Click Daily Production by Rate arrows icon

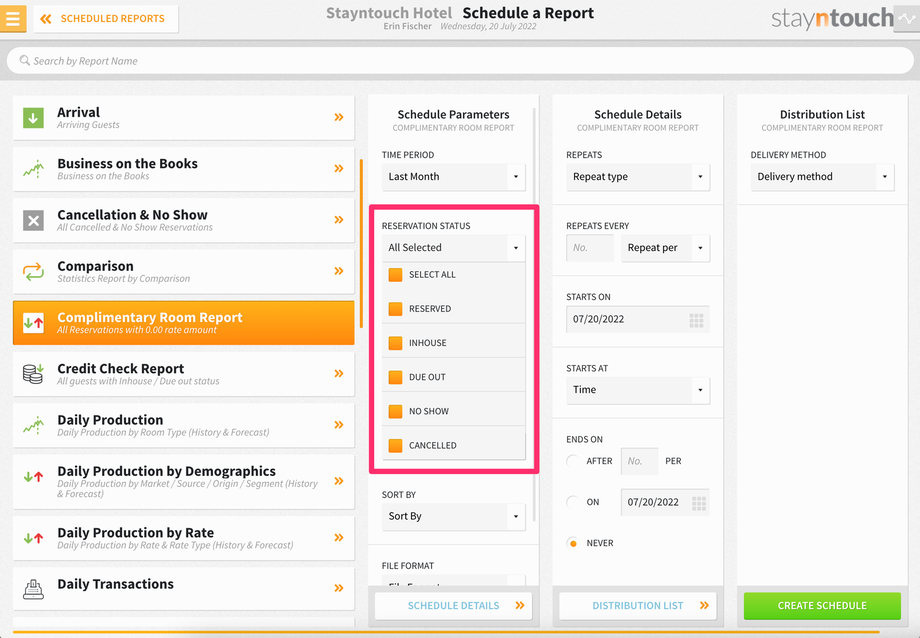[x=33, y=538]
